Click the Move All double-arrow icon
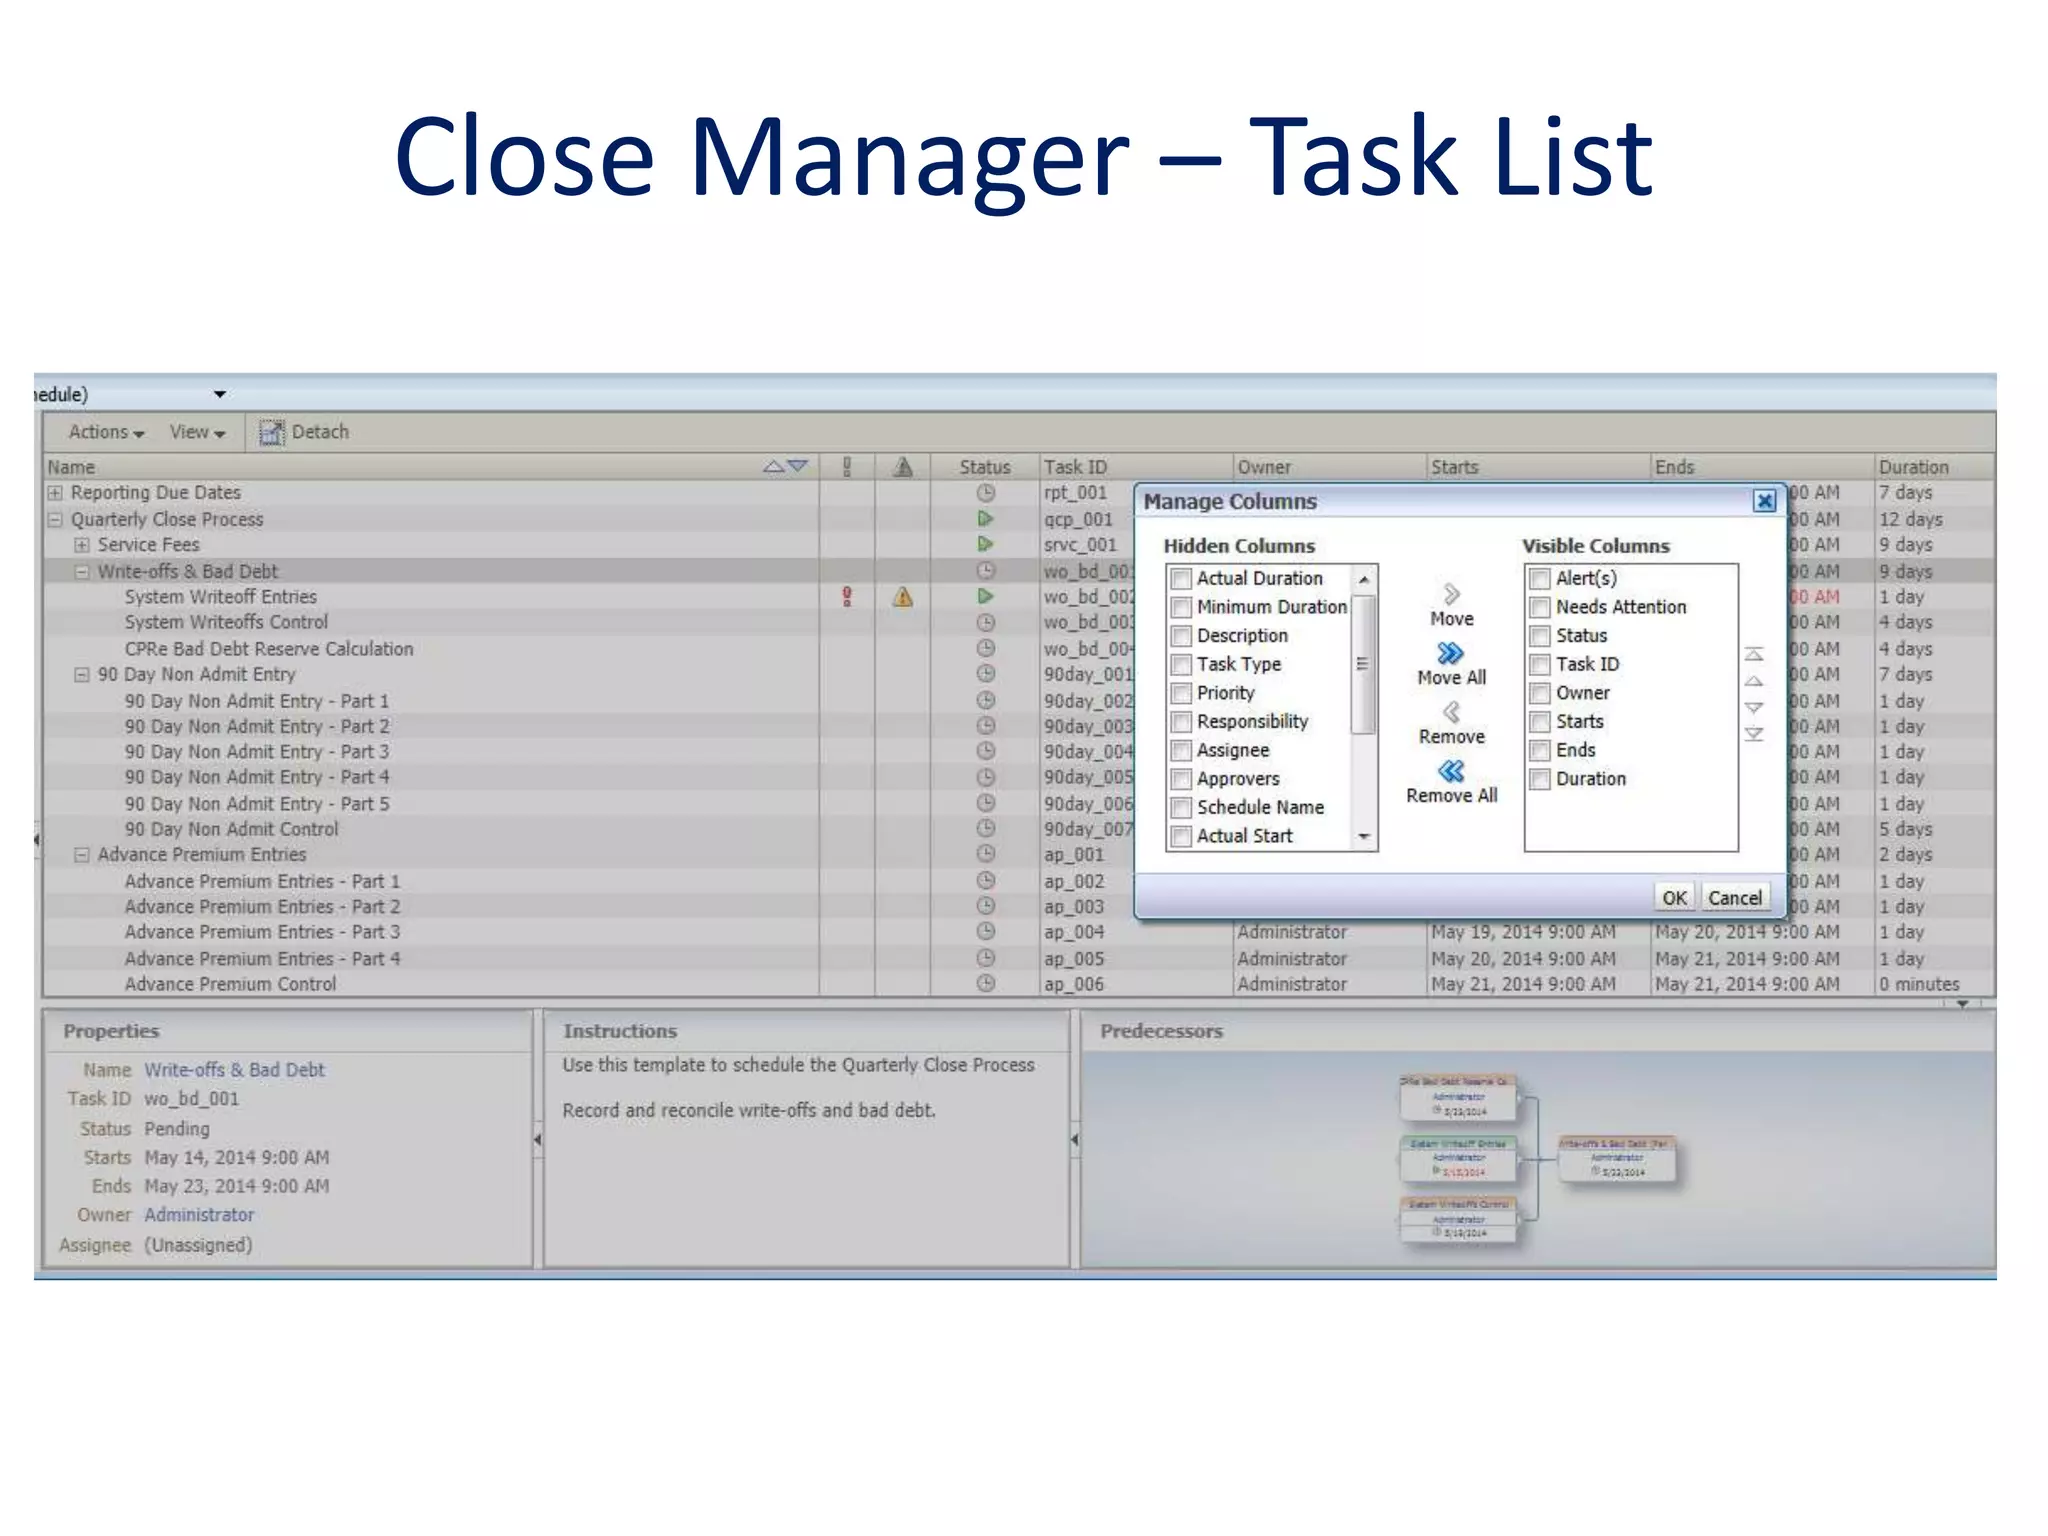Image resolution: width=2048 pixels, height=1536 pixels. click(1450, 653)
